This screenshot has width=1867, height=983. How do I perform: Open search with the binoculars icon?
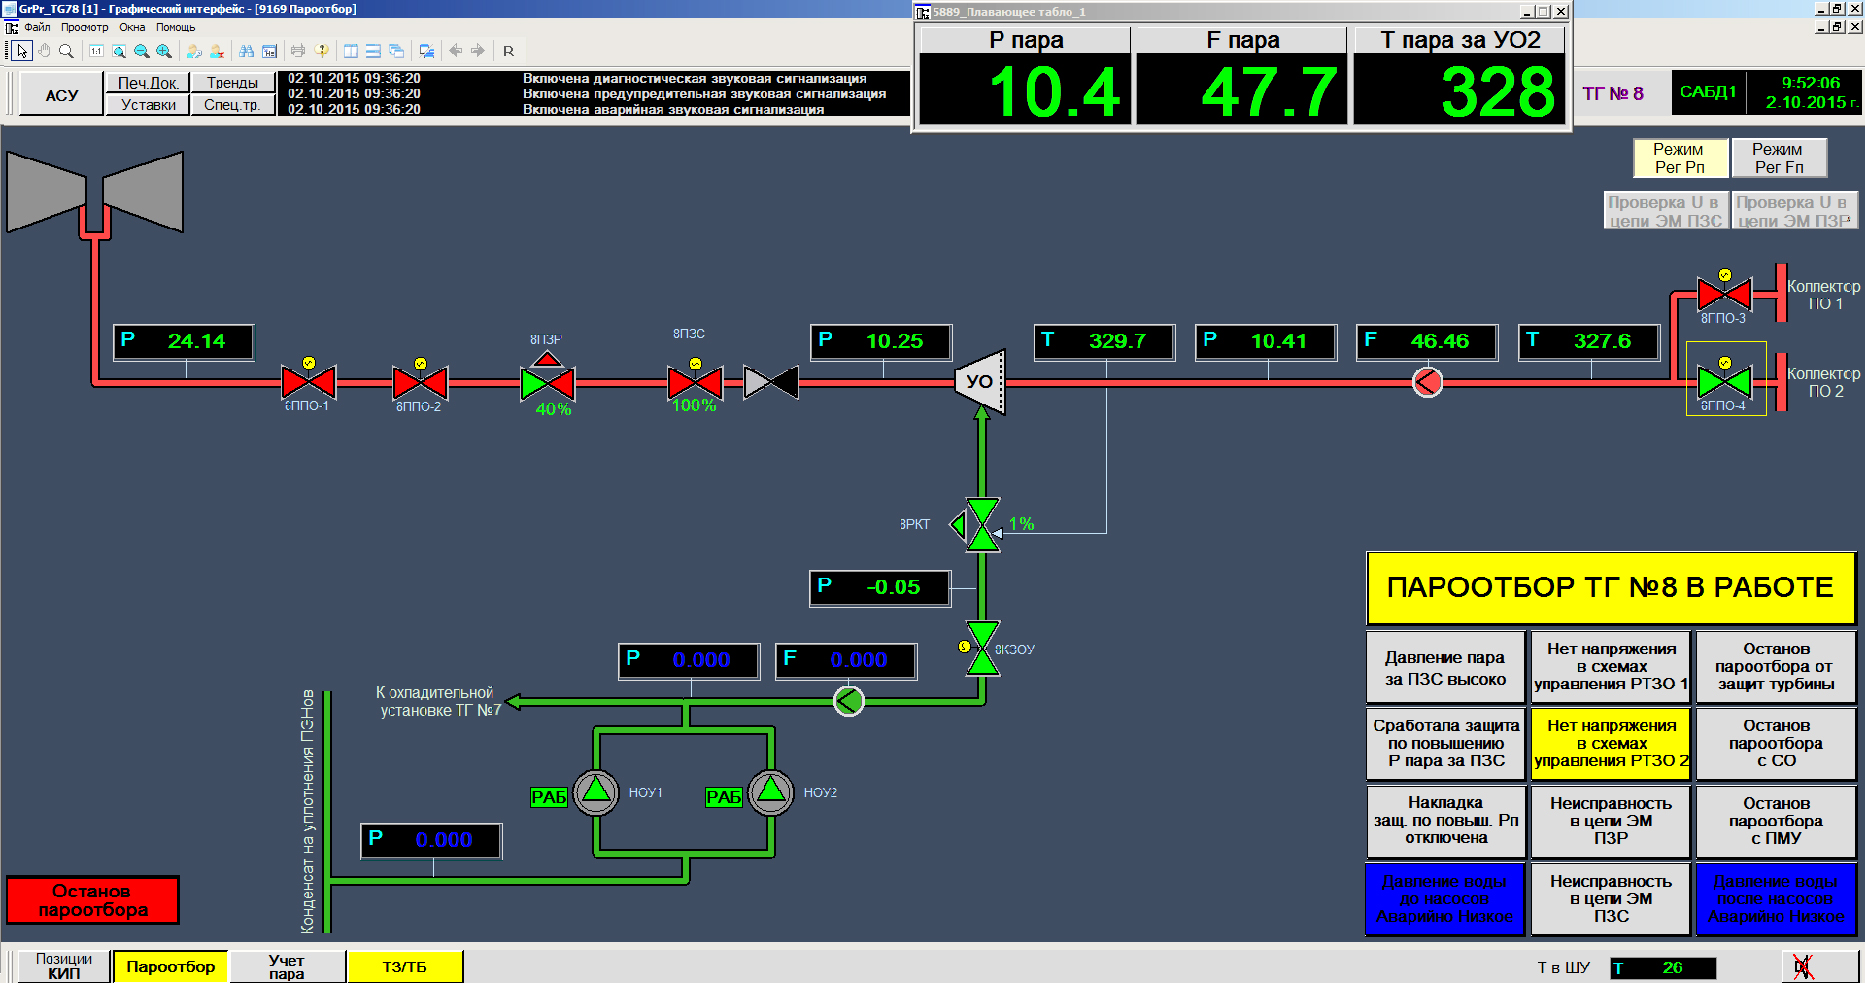[246, 51]
